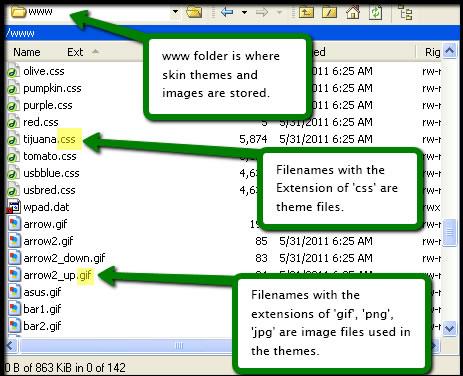463x376 pixels.
Task: Click the Back arrow navigation icon
Action: pyautogui.click(x=227, y=13)
